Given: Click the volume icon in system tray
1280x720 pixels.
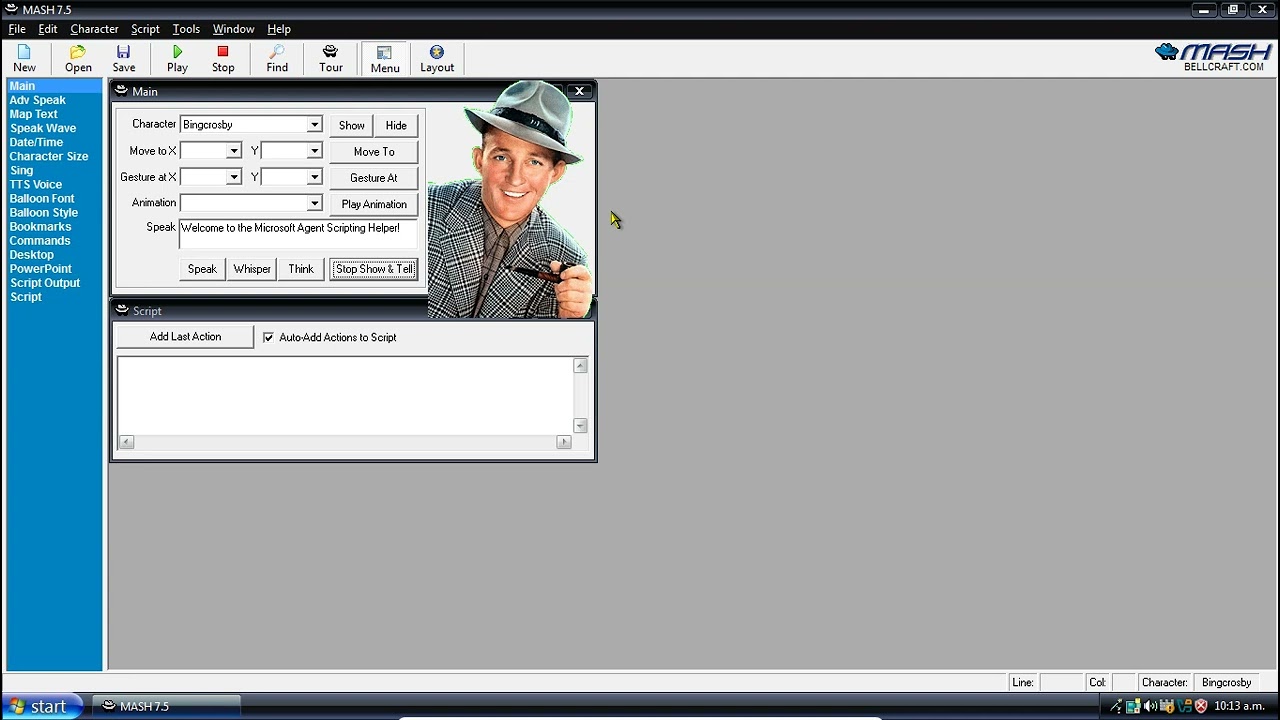Looking at the screenshot, I should pyautogui.click(x=1150, y=706).
